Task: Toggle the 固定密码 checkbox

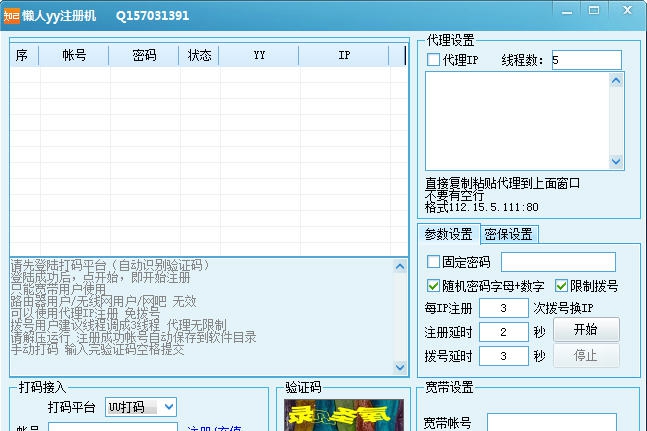Action: (433, 261)
